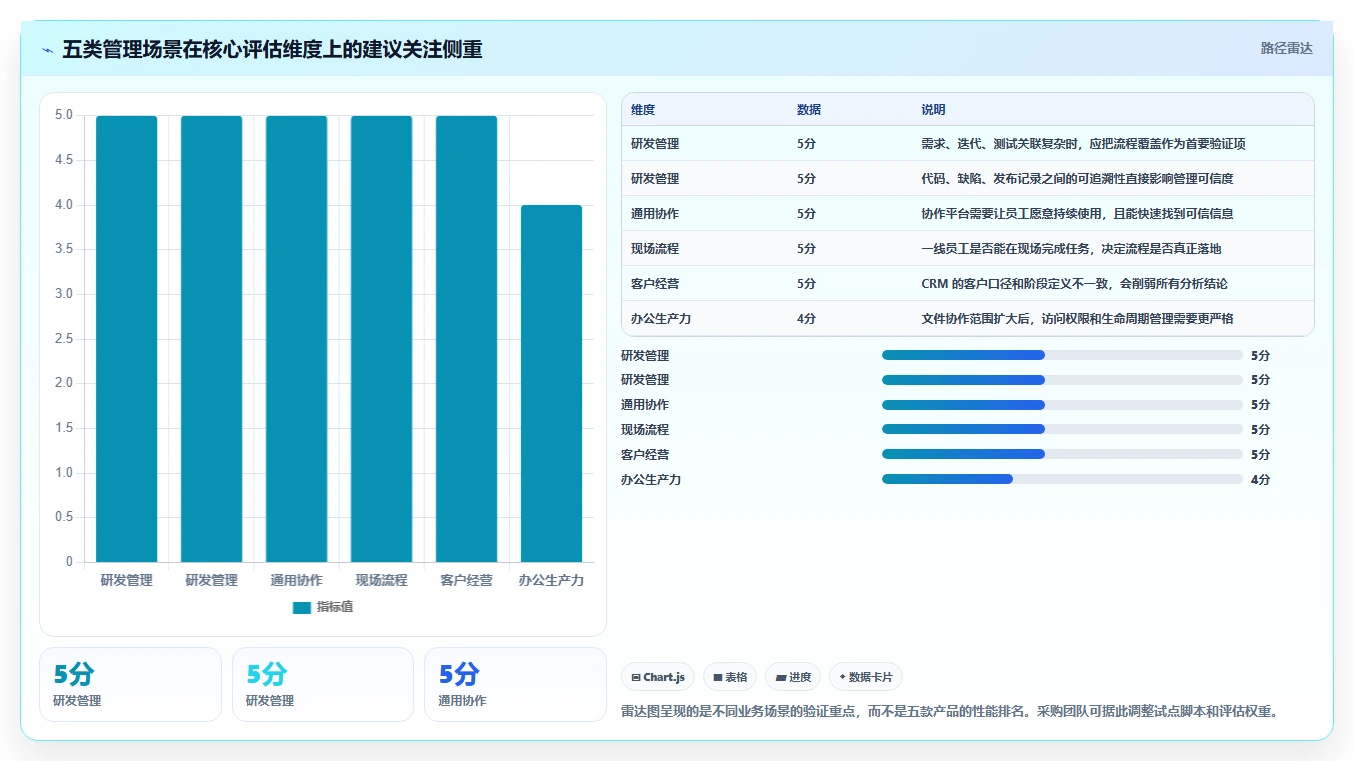The image size is (1354, 761).
Task: Click the 现场流程 bar in the chart
Action: 381,339
